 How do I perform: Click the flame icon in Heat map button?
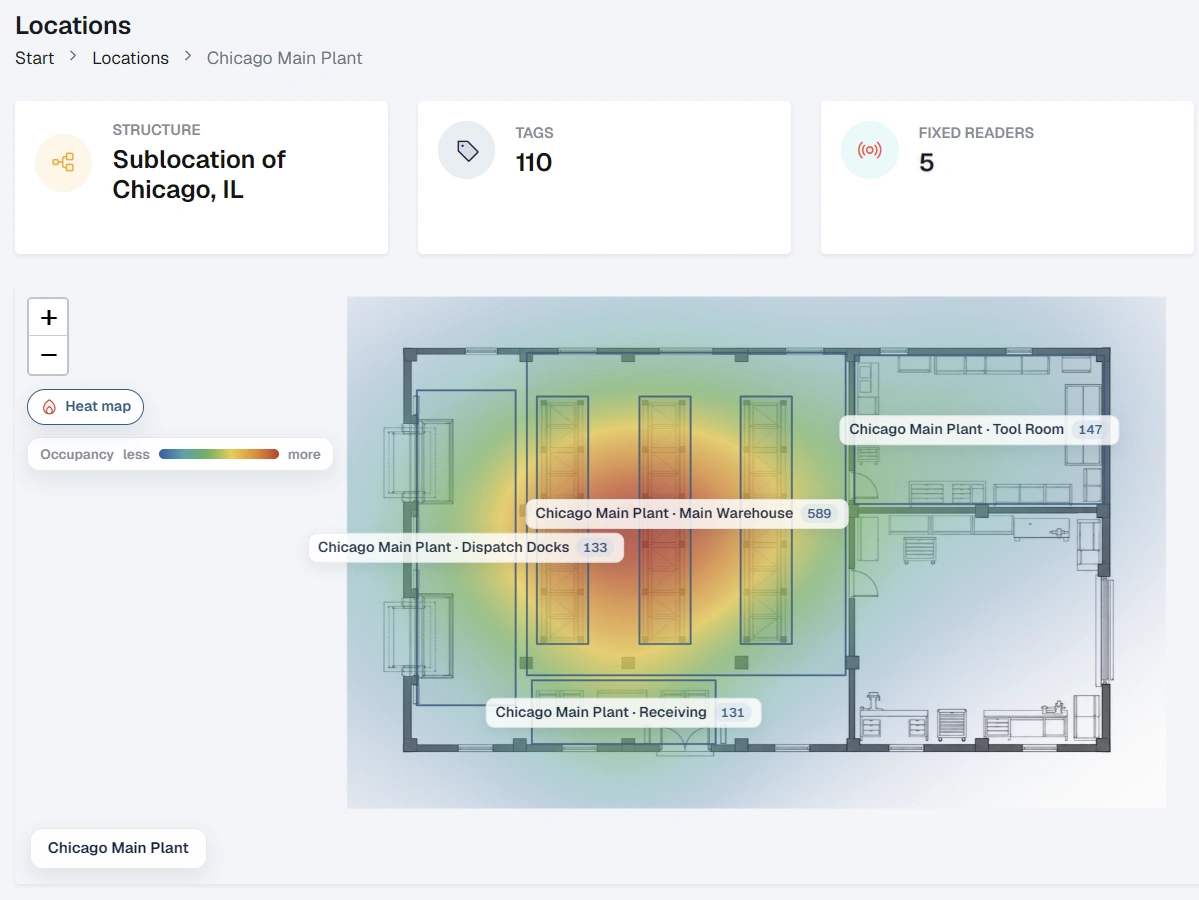click(x=49, y=407)
